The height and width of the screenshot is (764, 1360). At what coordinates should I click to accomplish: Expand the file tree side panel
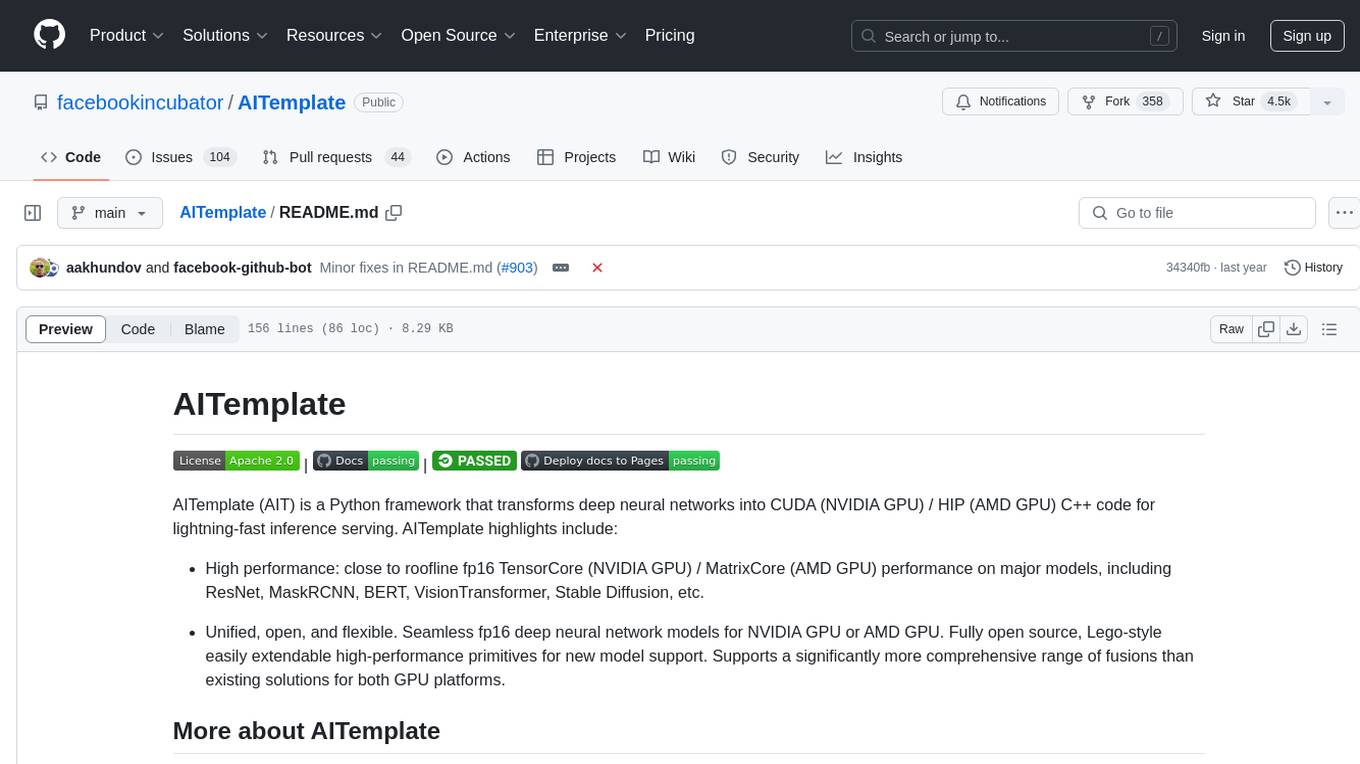click(32, 213)
